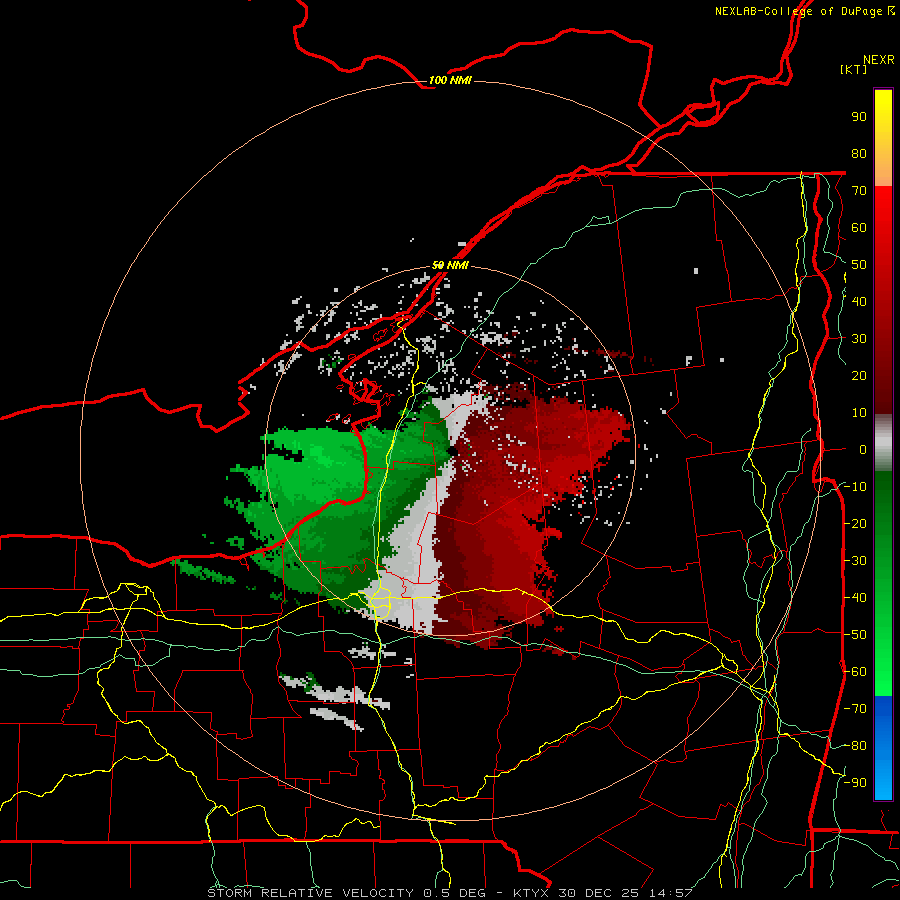The height and width of the screenshot is (900, 900).
Task: Click the -90 scale value
Action: pyautogui.click(x=855, y=783)
